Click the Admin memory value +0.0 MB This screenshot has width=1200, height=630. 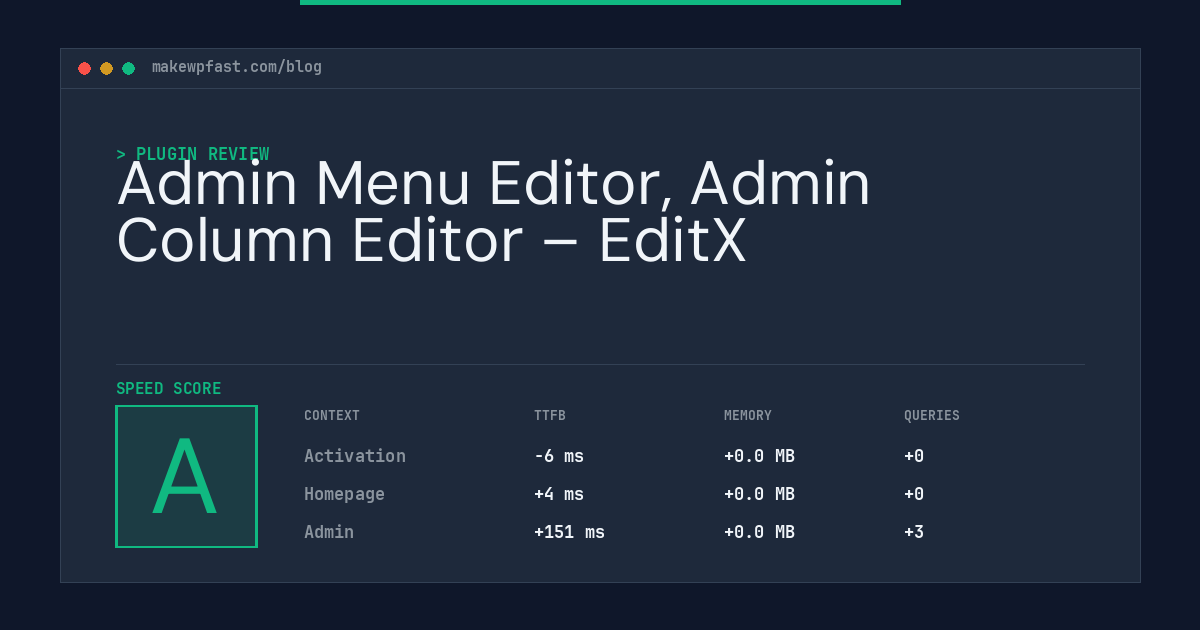click(x=759, y=532)
